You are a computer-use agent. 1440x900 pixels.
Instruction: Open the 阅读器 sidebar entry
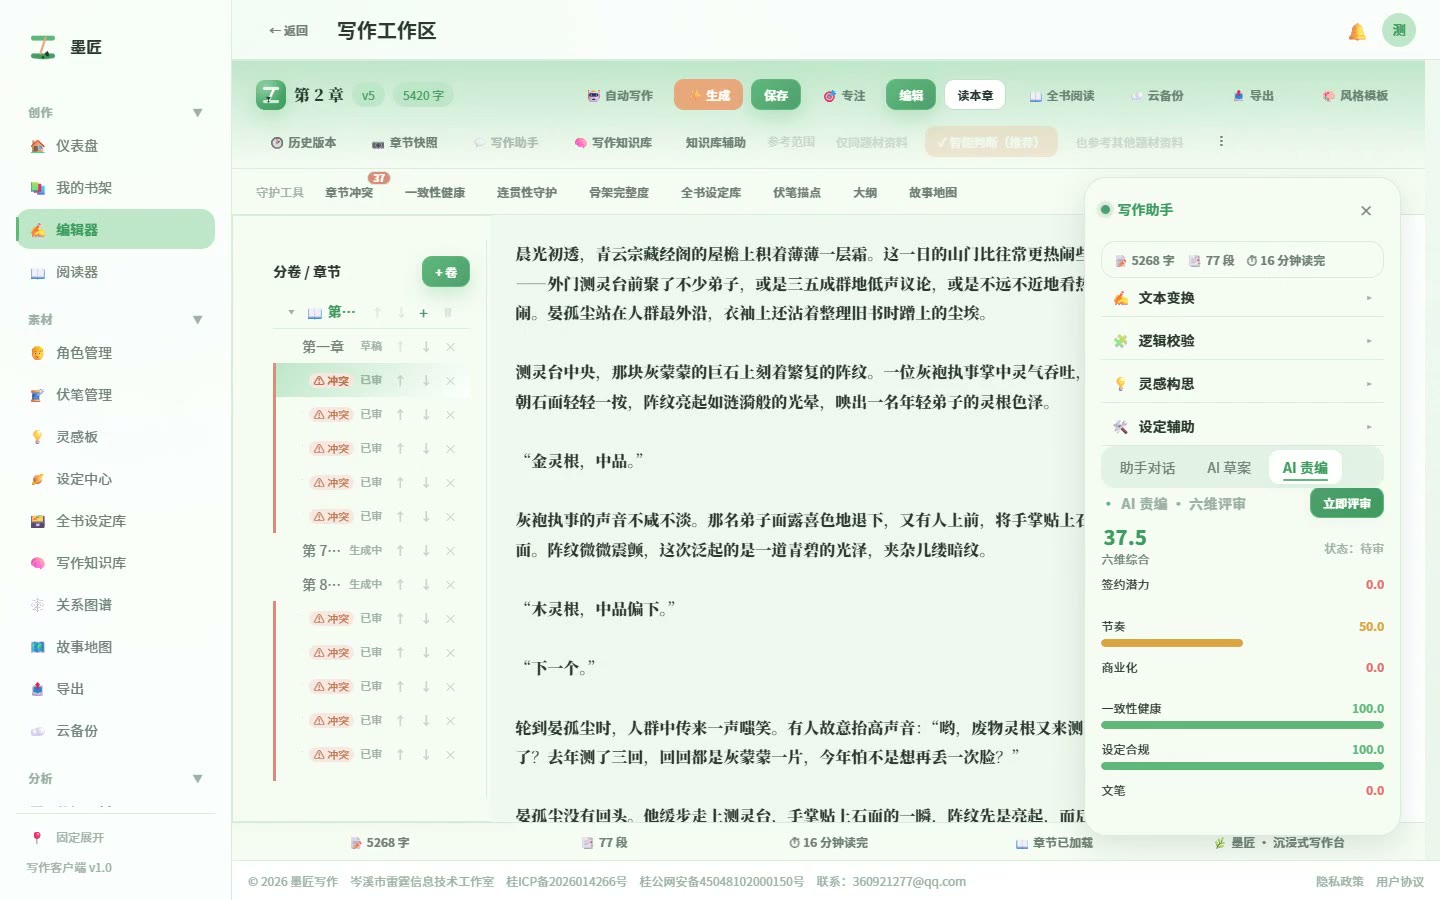click(x=115, y=272)
